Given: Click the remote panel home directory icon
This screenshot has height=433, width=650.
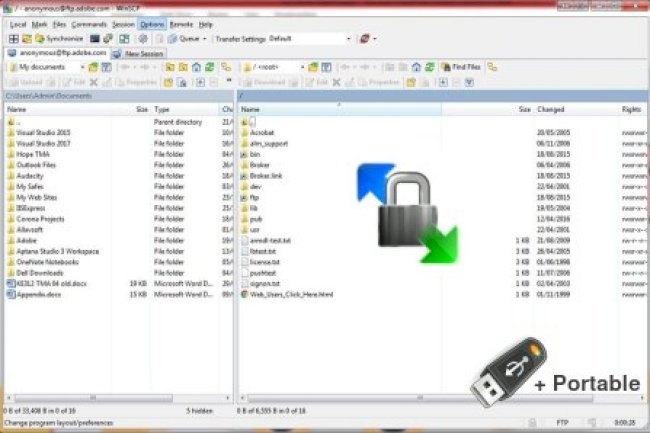Looking at the screenshot, I should [x=416, y=67].
